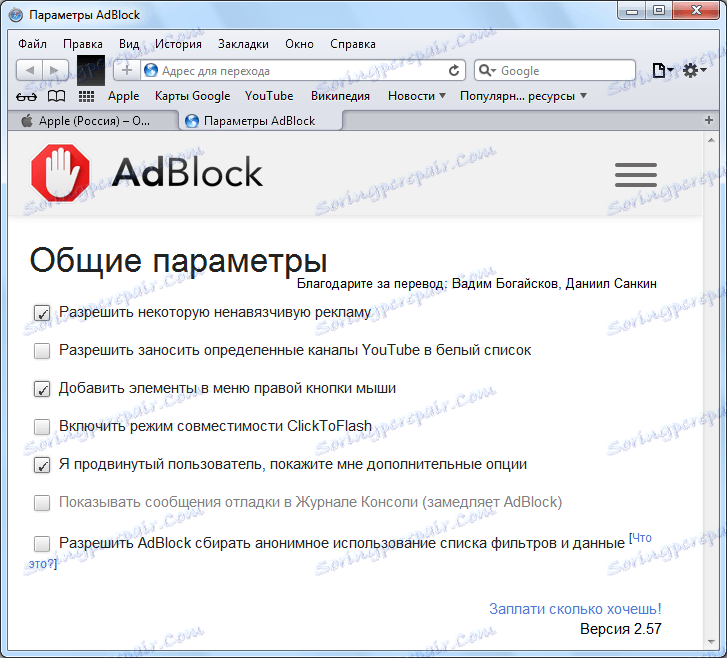This screenshot has width=727, height=658.
Task: Go back with the left arrow button
Action: [30, 70]
